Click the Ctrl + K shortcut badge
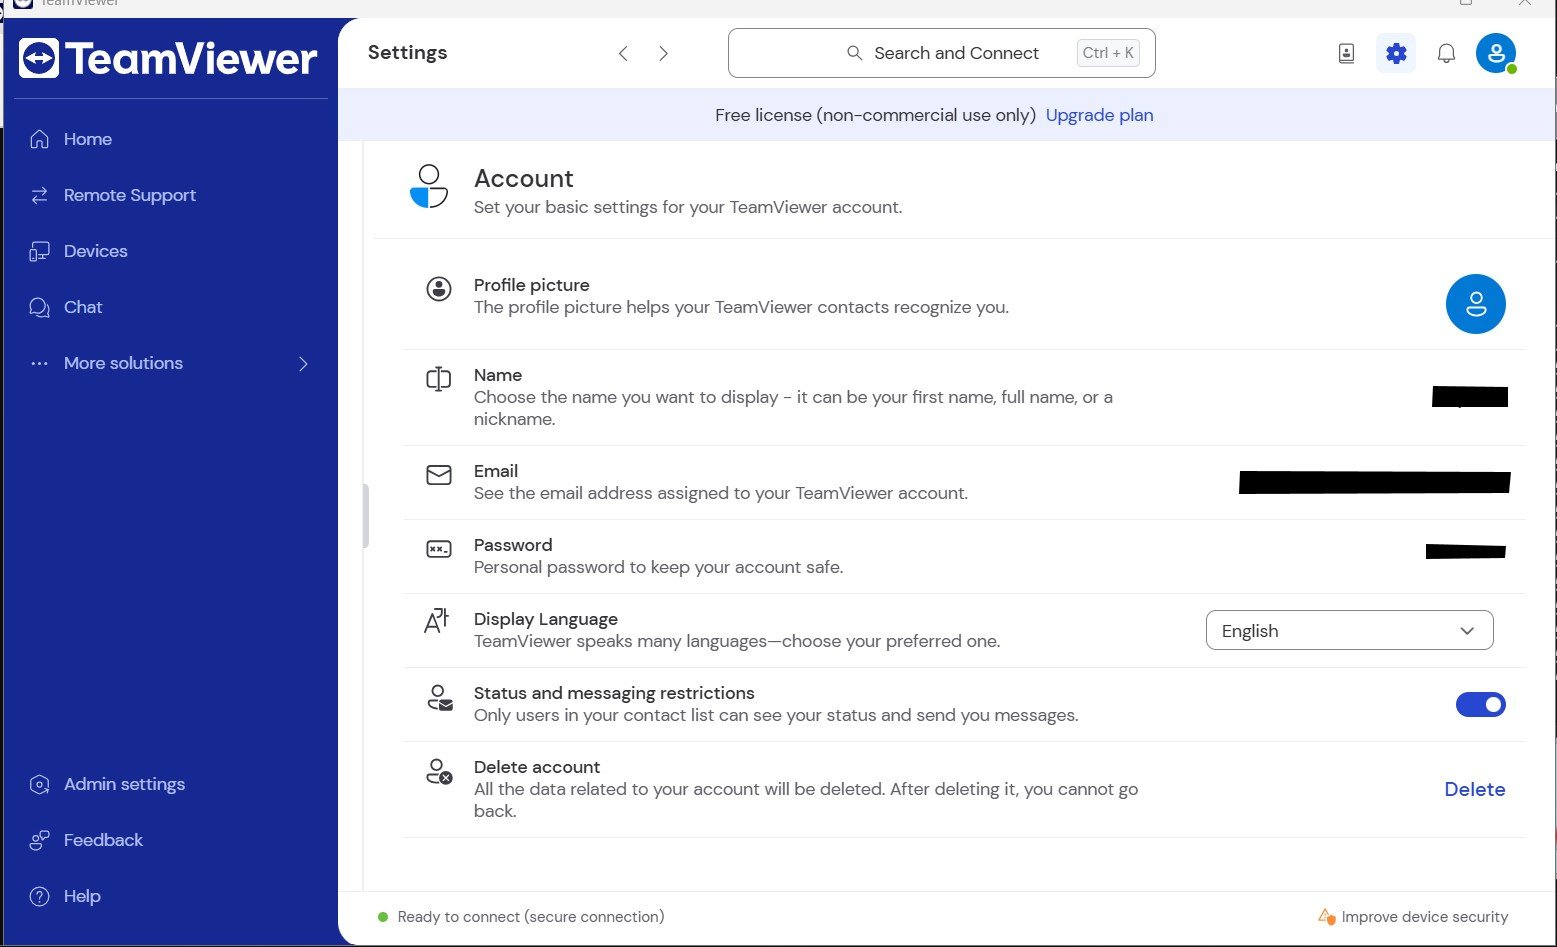Viewport: 1557px width, 947px height. pyautogui.click(x=1108, y=53)
